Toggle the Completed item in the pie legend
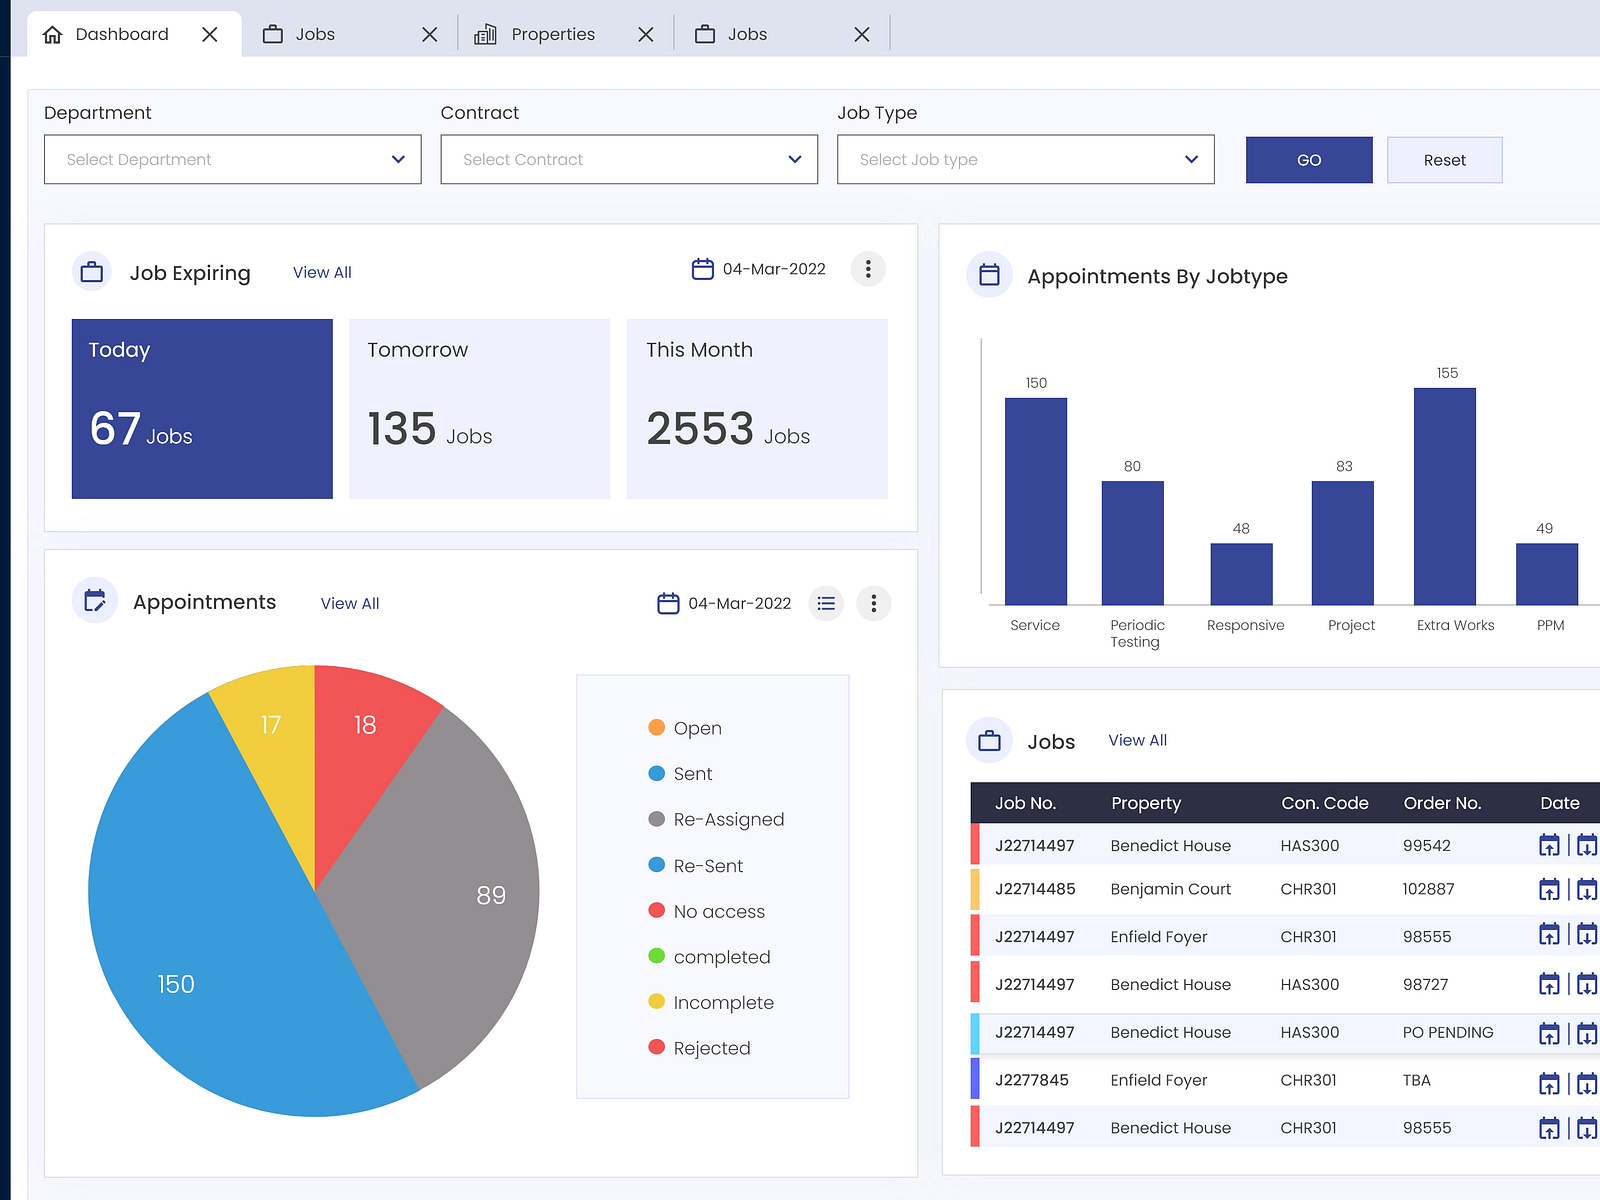 722,956
